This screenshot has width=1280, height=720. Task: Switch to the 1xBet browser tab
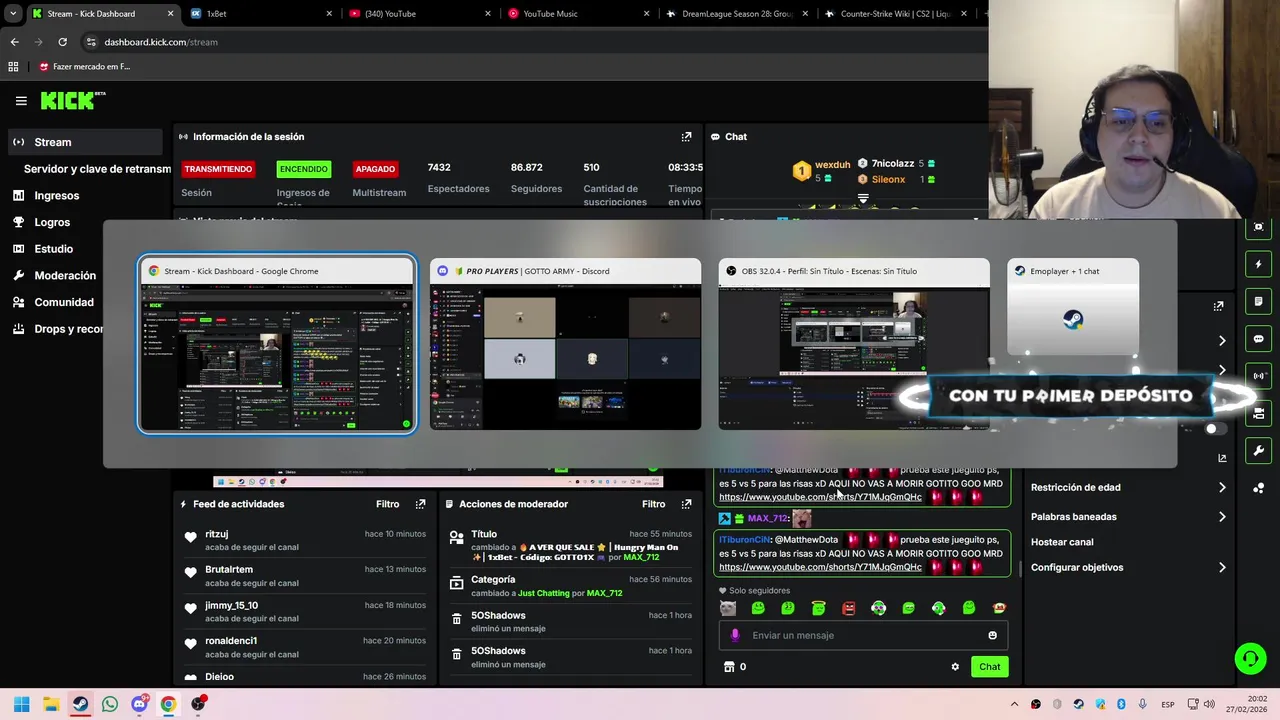pos(260,14)
